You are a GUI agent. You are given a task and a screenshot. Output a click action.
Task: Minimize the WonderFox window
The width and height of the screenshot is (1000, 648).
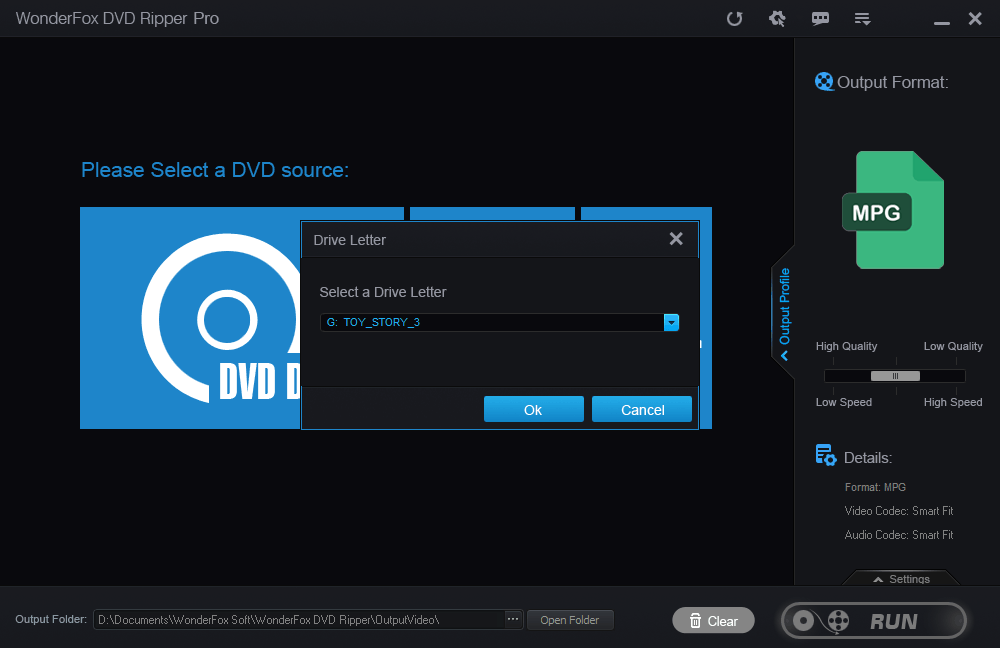[941, 22]
